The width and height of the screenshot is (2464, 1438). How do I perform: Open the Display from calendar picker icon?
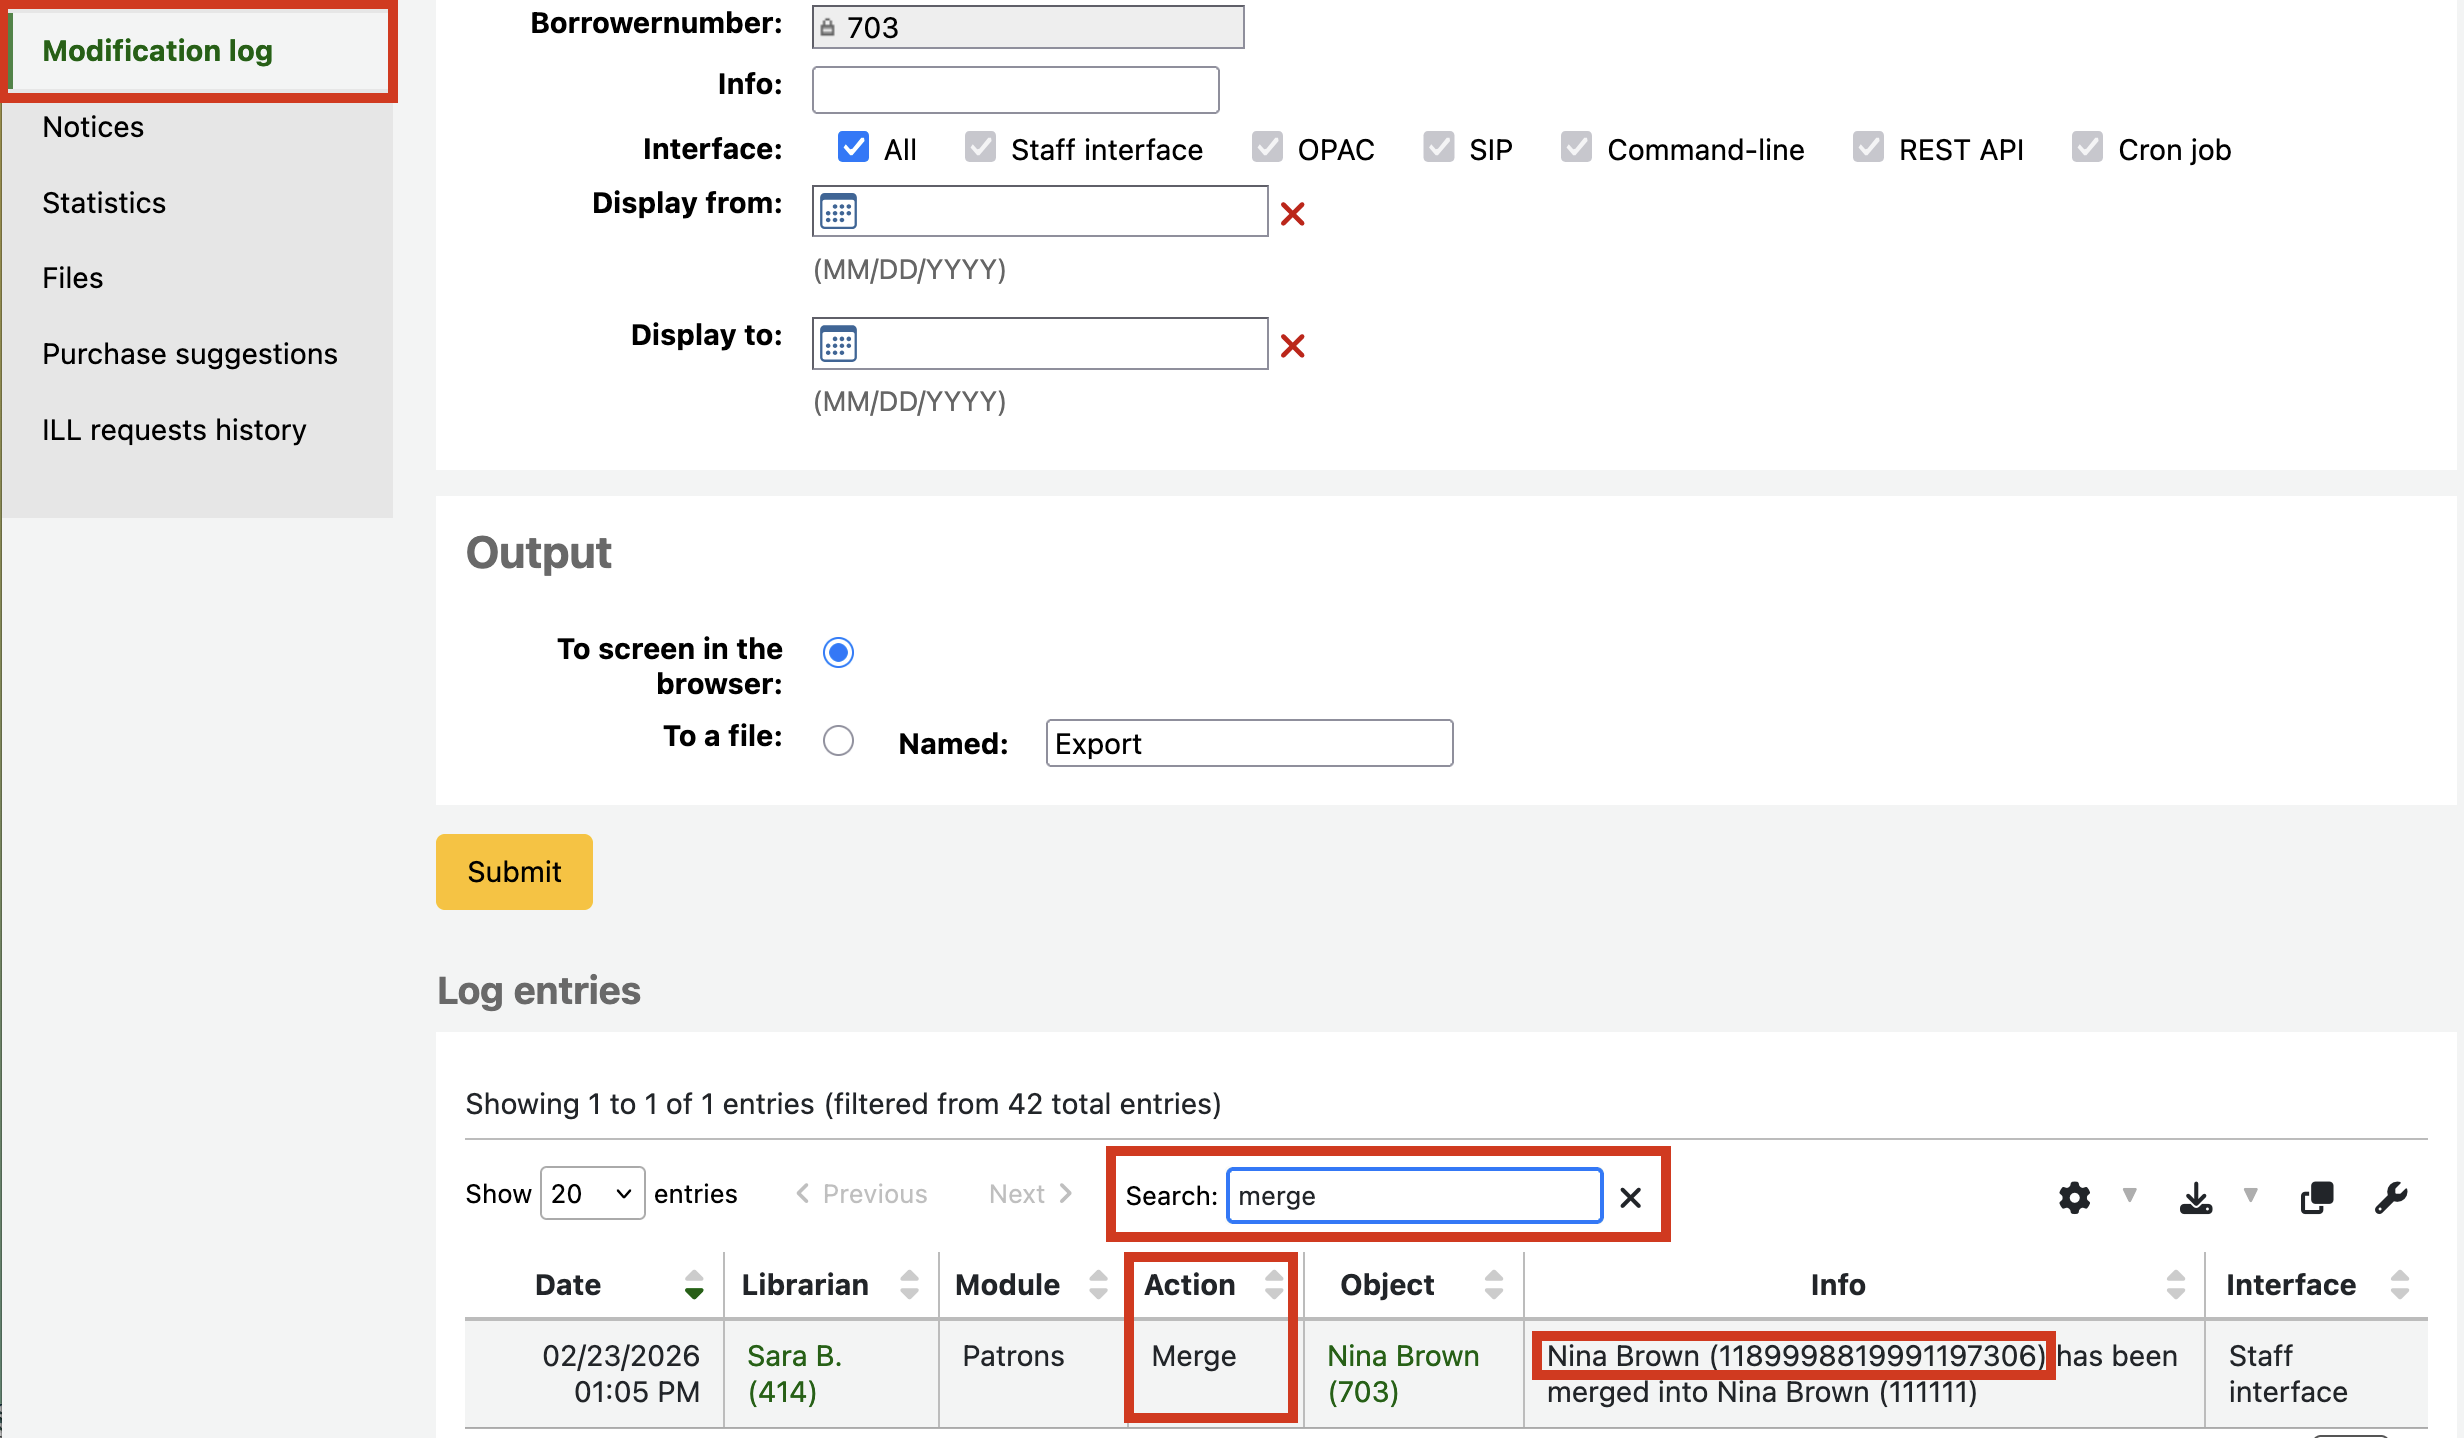point(838,212)
